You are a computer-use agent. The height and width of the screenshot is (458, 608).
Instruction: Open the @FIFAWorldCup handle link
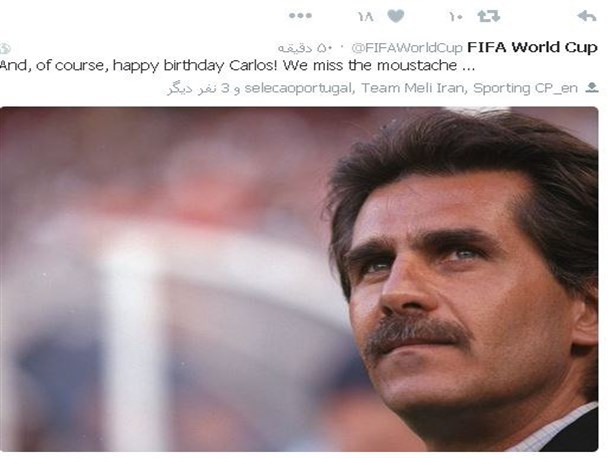point(407,48)
